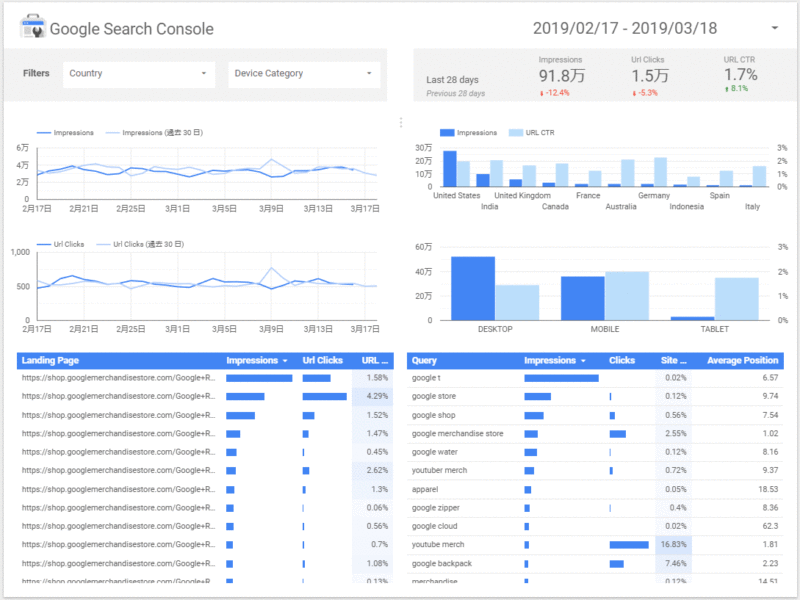Select the 'google shop' query row
This screenshot has height=600, width=800.
(595, 415)
